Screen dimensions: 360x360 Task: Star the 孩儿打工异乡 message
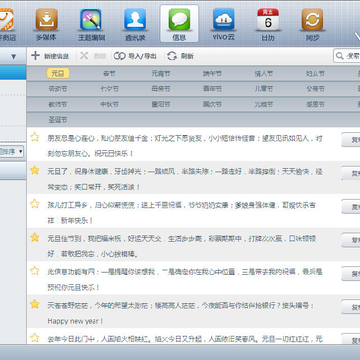35,204
